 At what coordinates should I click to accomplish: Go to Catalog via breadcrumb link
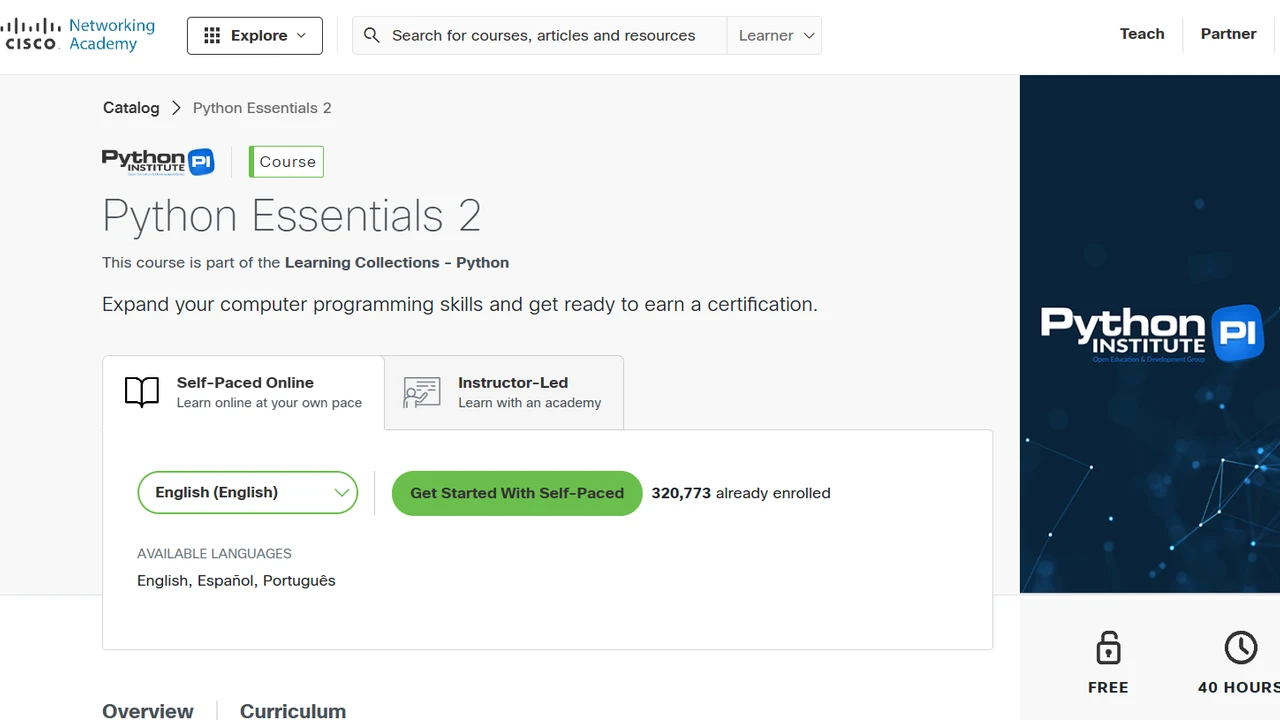coord(131,108)
